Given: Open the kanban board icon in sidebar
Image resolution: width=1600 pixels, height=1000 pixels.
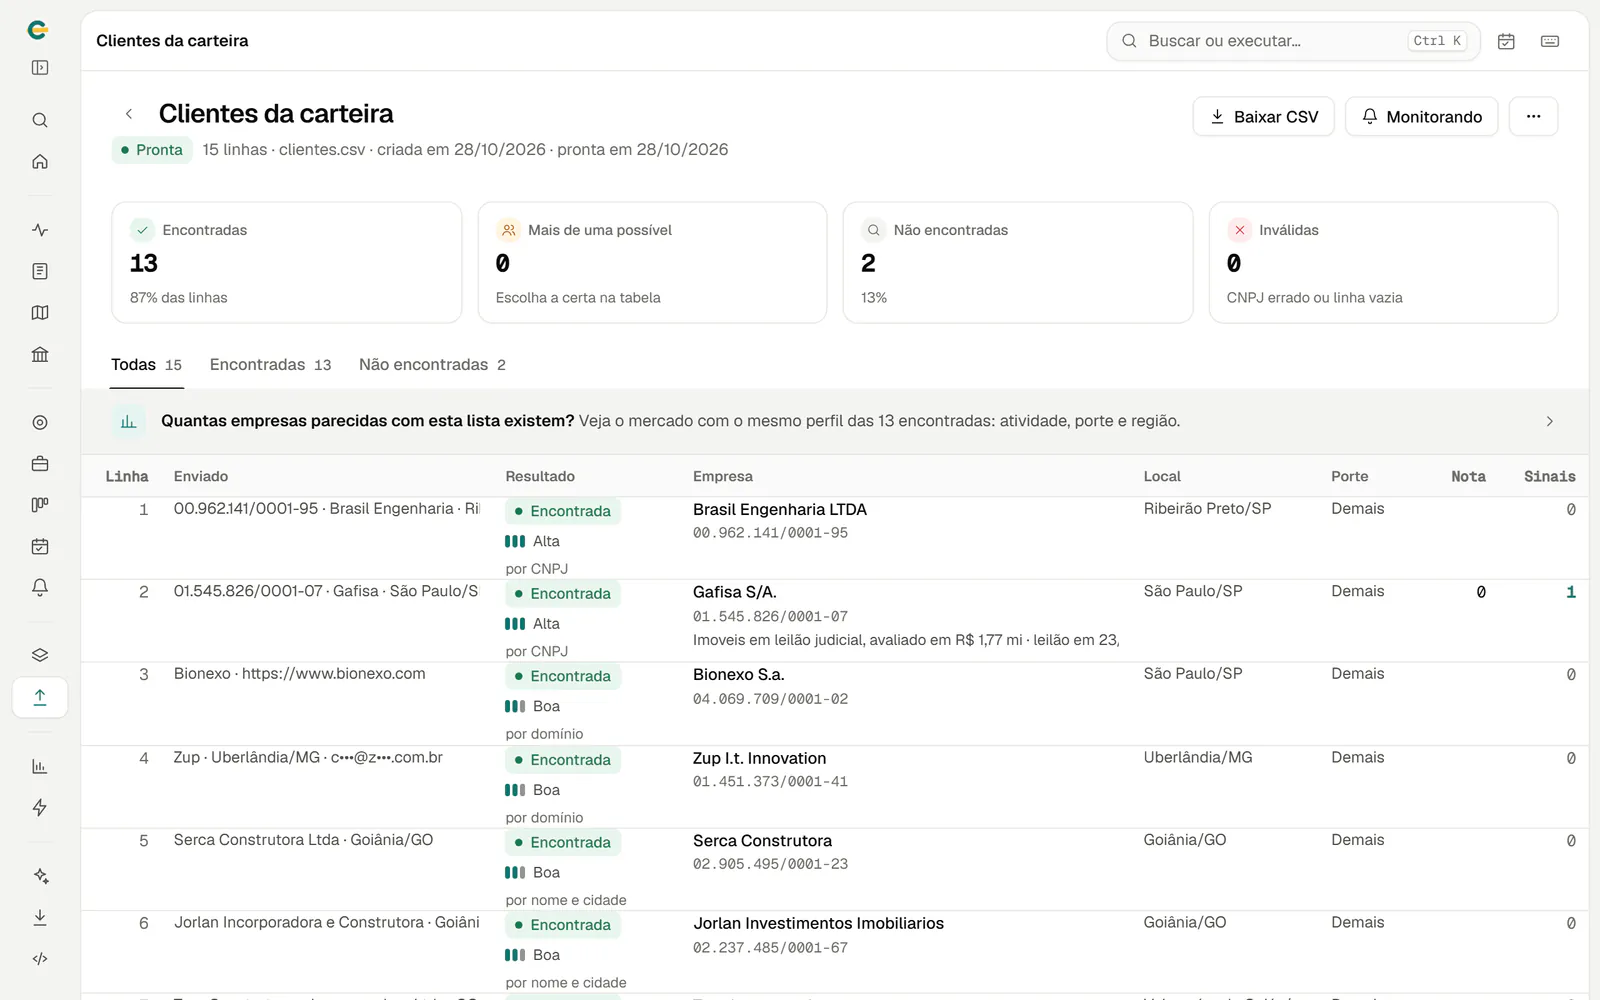Looking at the screenshot, I should pos(40,505).
